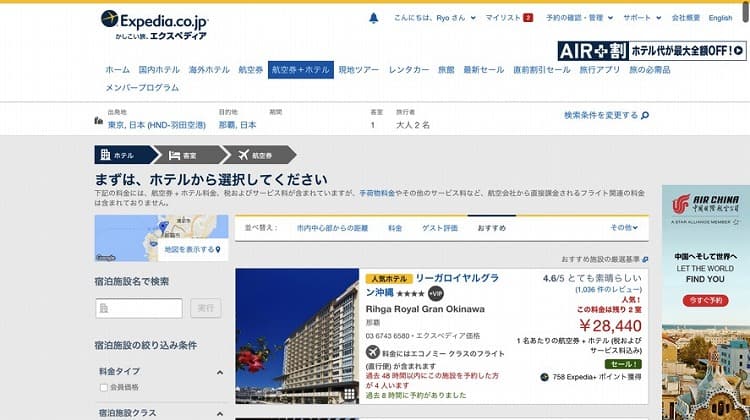Image resolution: width=750 pixels, height=420 pixels.
Task: Open the リーガロイヤルグラン沖縄 hotel title link
Action: pos(432,285)
